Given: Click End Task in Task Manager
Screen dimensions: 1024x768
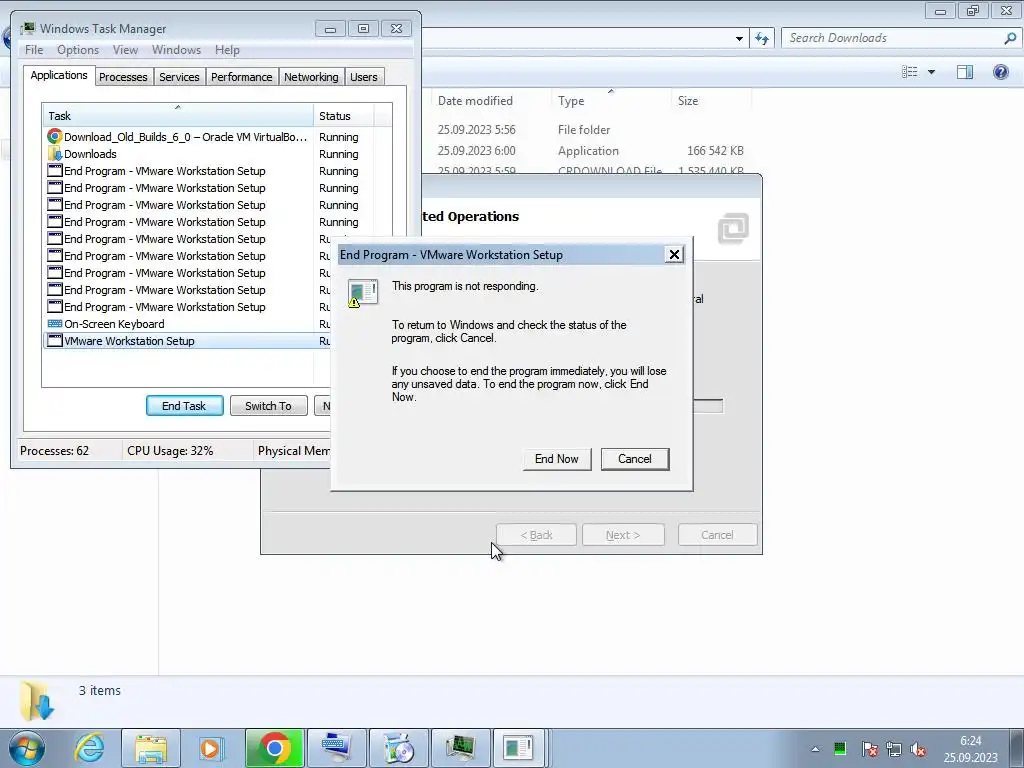Looking at the screenshot, I should pos(184,406).
